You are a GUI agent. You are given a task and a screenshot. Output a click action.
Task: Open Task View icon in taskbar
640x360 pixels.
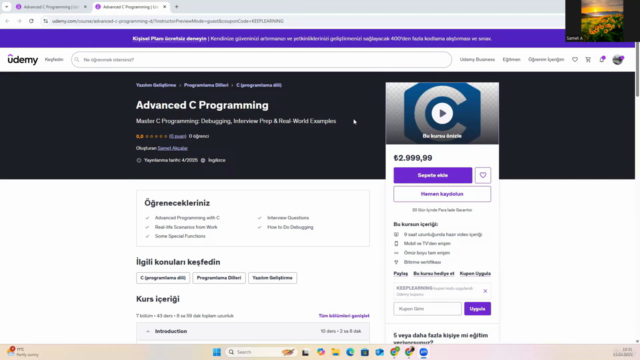[x=305, y=352]
